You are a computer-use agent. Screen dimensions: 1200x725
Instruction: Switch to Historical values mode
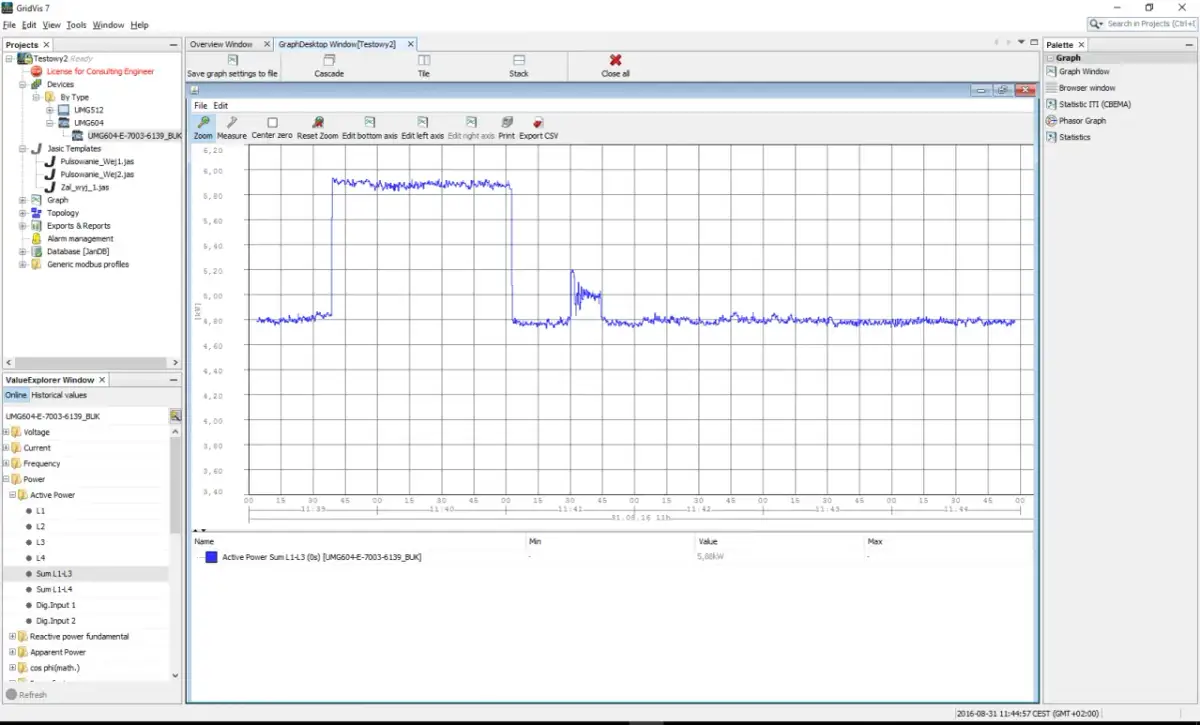tap(59, 395)
